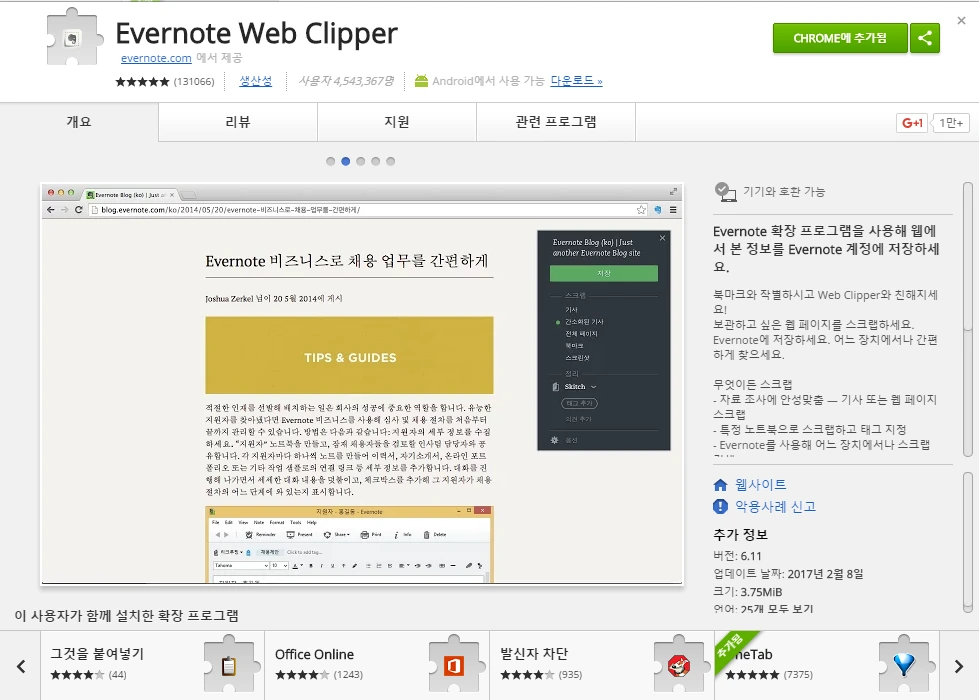Click the CHROME에 추가됨 button
Viewport: 979px width, 700px height.
tap(840, 38)
